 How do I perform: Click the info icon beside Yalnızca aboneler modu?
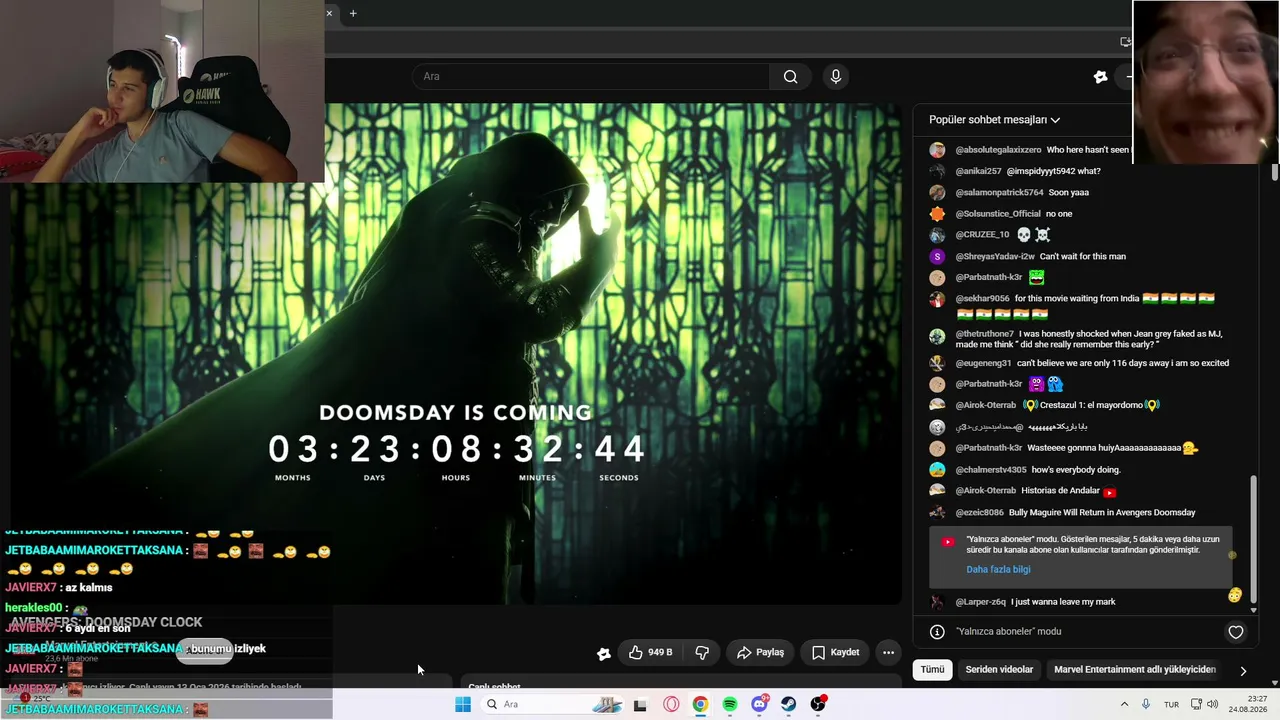click(x=937, y=632)
